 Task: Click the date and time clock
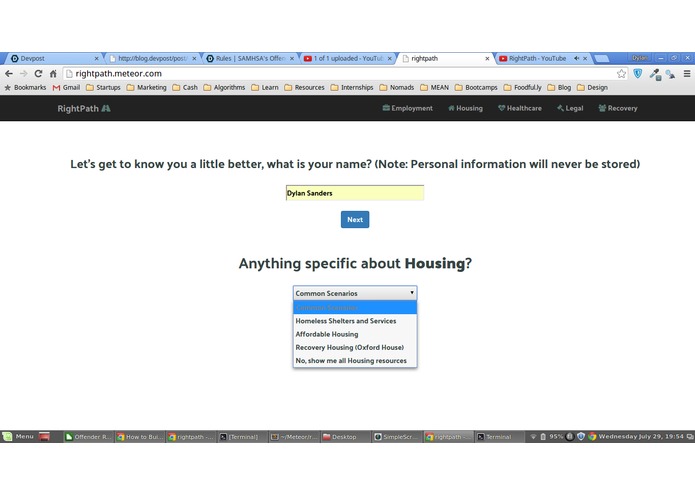click(641, 436)
